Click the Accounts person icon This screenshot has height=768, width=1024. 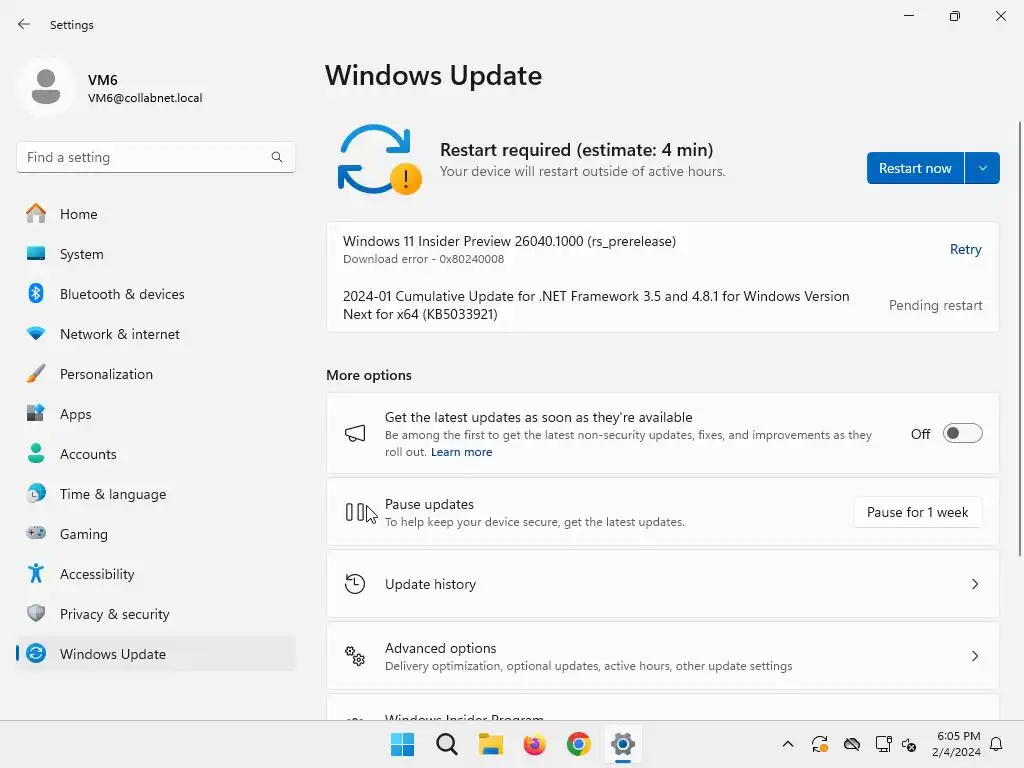(36, 453)
